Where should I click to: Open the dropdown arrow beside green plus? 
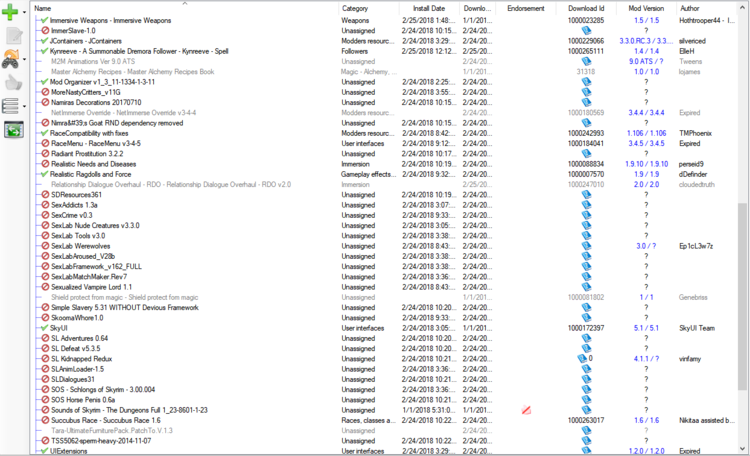[x=24, y=12]
